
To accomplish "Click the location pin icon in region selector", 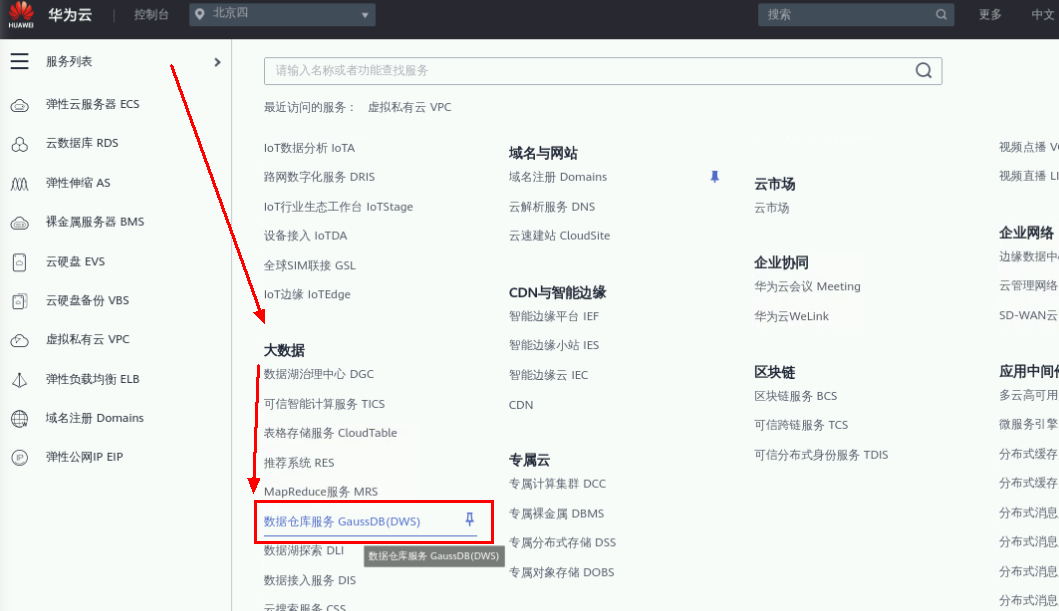I will (199, 14).
